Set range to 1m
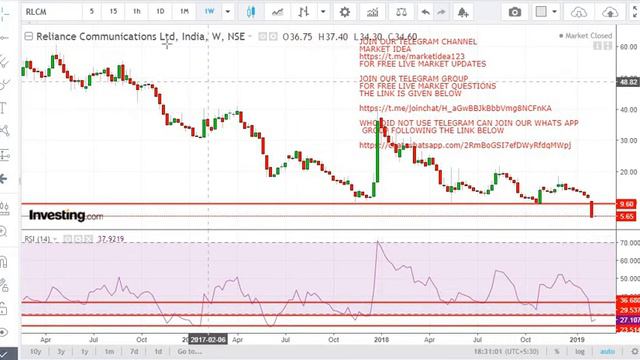 click(x=109, y=351)
